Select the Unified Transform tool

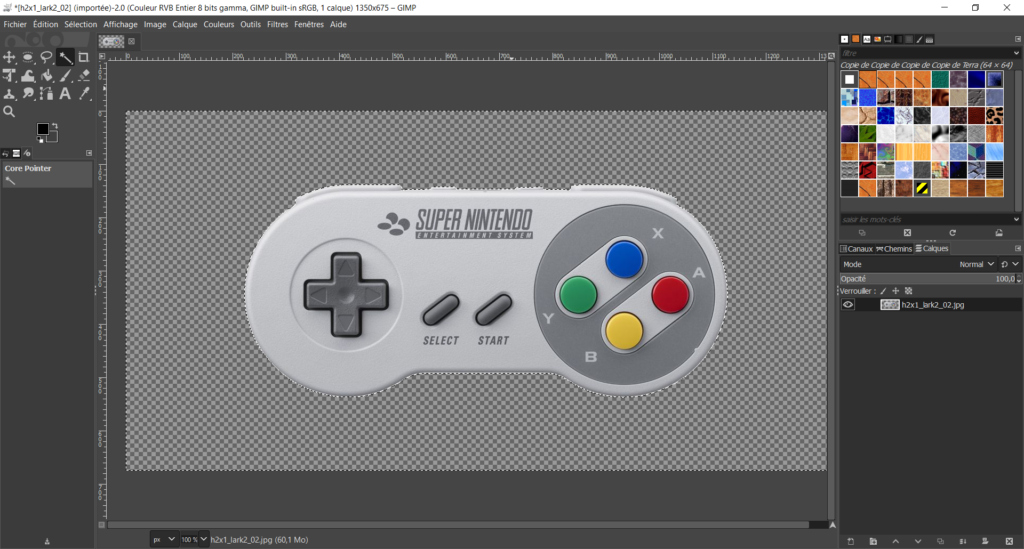9,76
